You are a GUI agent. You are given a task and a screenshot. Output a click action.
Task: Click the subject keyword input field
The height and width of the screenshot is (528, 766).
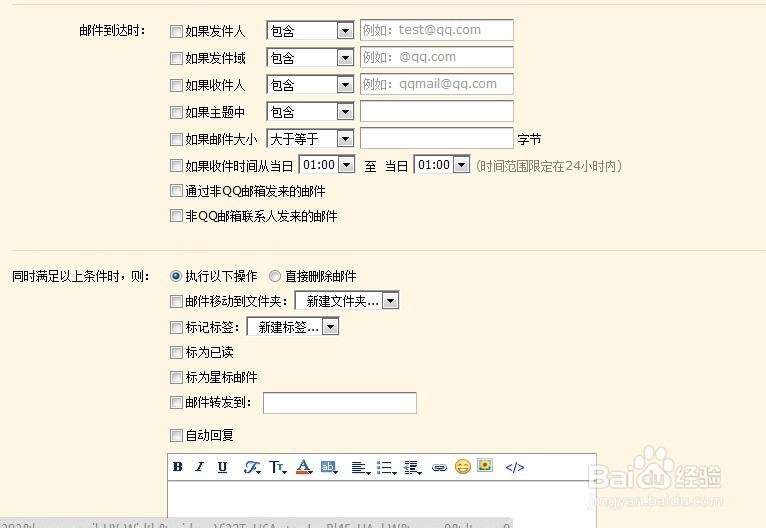(437, 111)
